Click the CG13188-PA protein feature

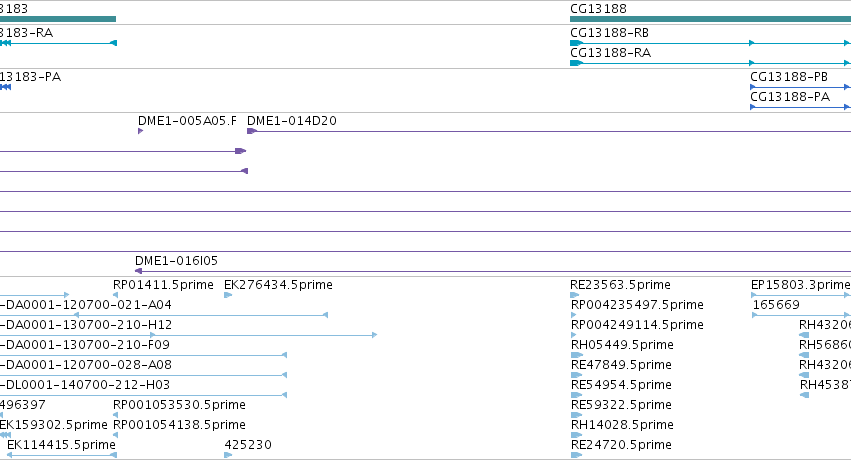coord(801,107)
